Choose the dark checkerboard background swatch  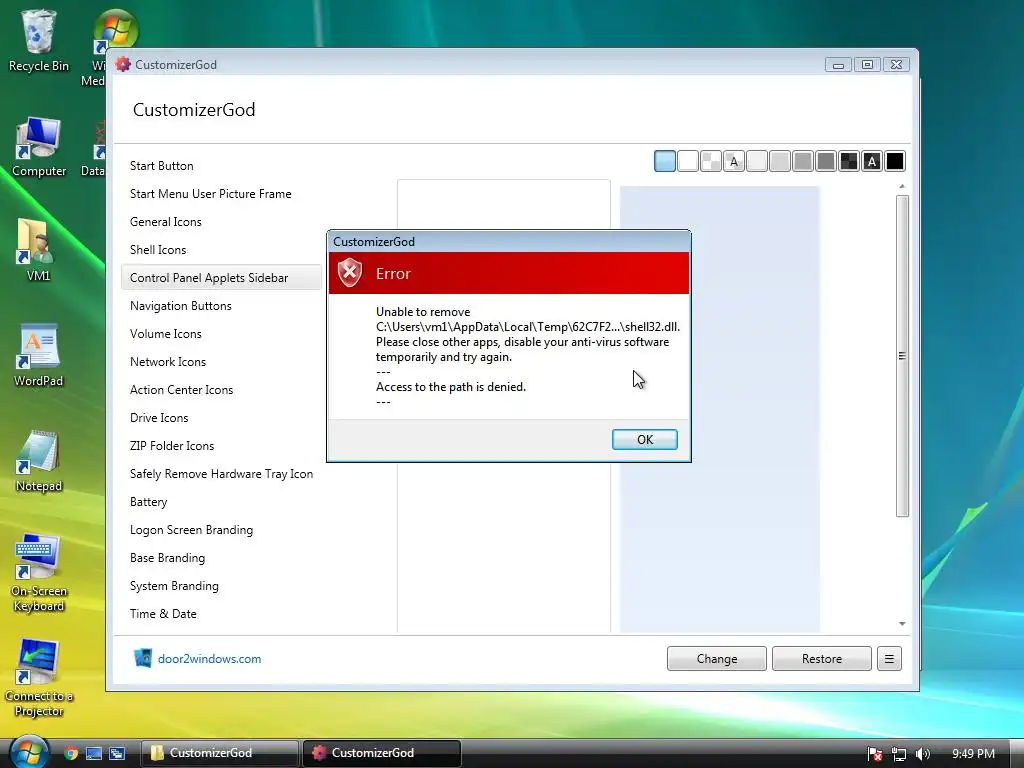[848, 161]
